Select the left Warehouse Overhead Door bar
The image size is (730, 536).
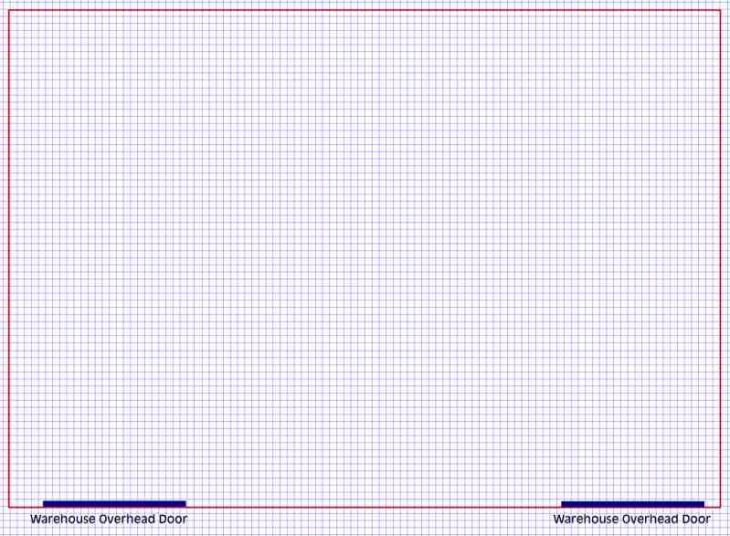(114, 503)
